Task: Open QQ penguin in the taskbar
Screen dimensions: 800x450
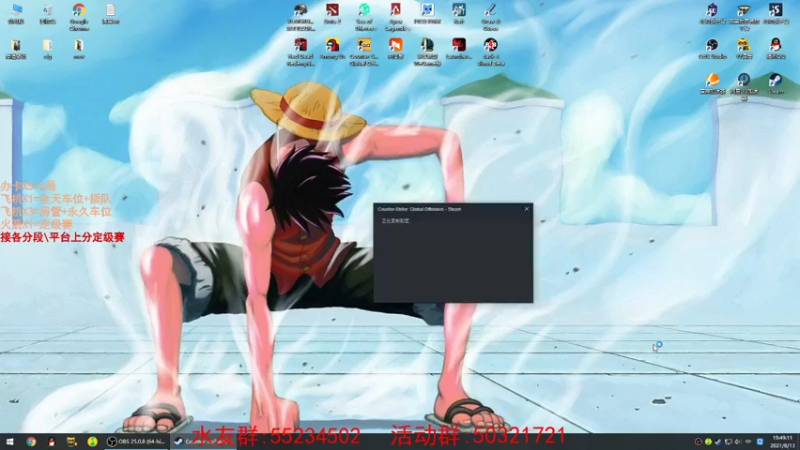Action: click(x=51, y=441)
